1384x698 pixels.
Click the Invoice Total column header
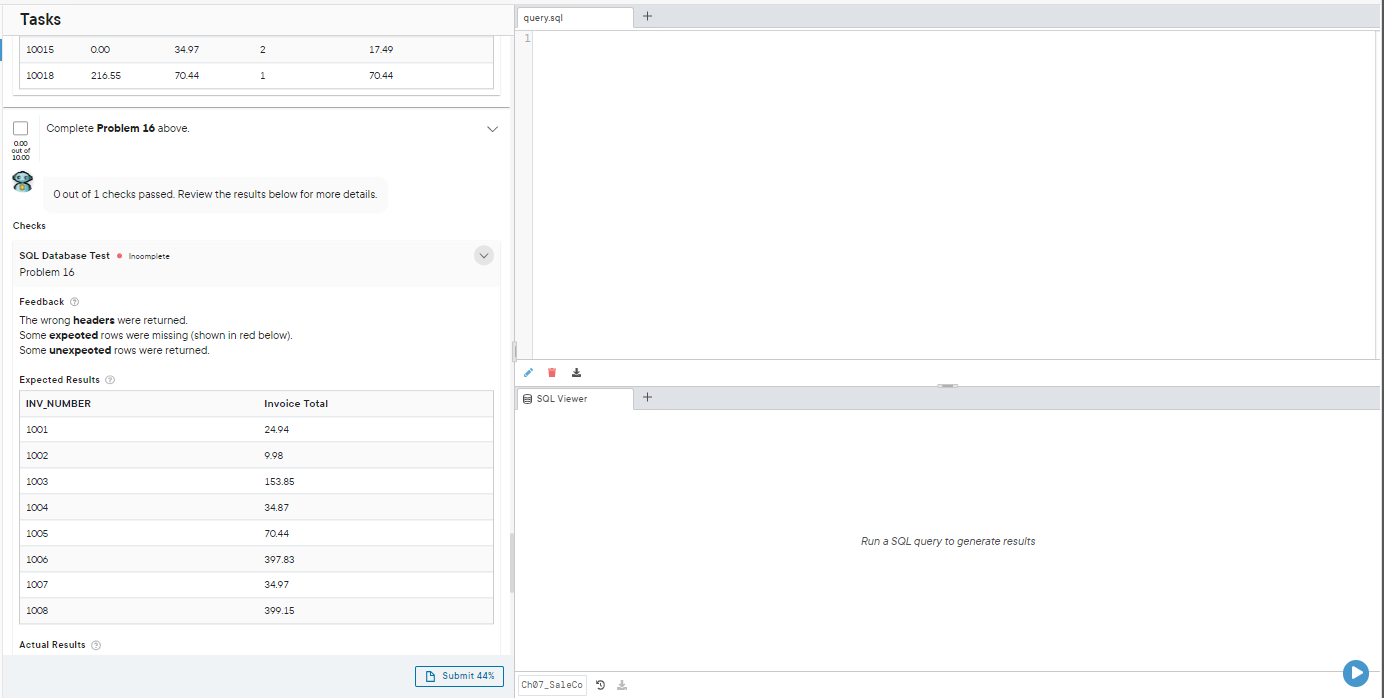click(x=296, y=404)
